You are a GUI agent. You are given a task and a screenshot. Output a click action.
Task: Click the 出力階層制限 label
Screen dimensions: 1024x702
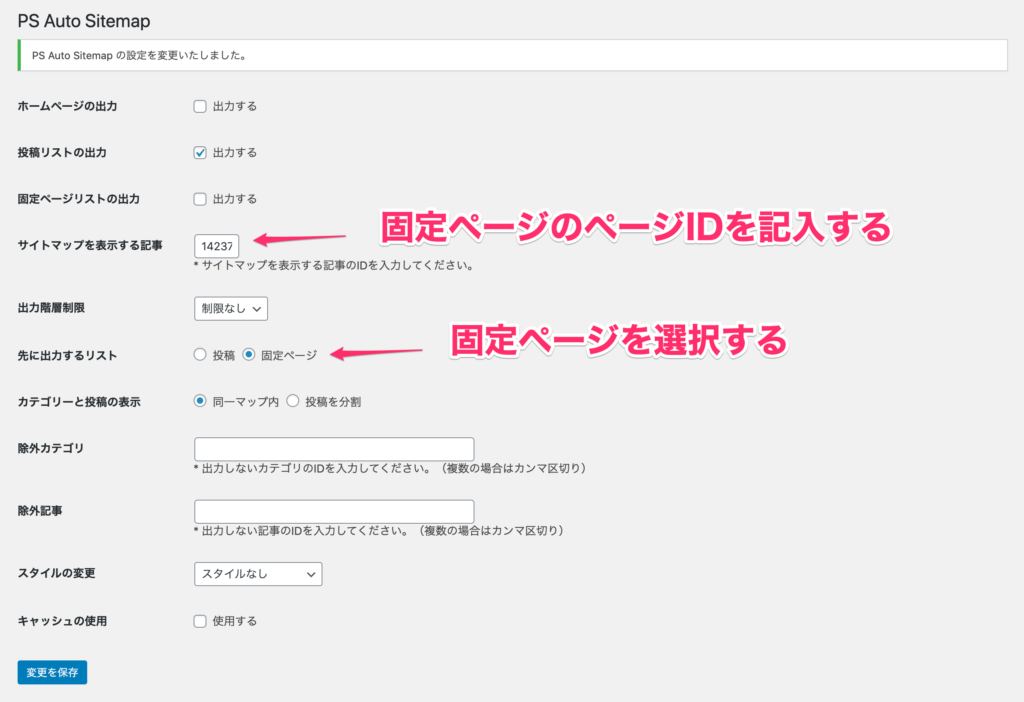click(x=51, y=308)
